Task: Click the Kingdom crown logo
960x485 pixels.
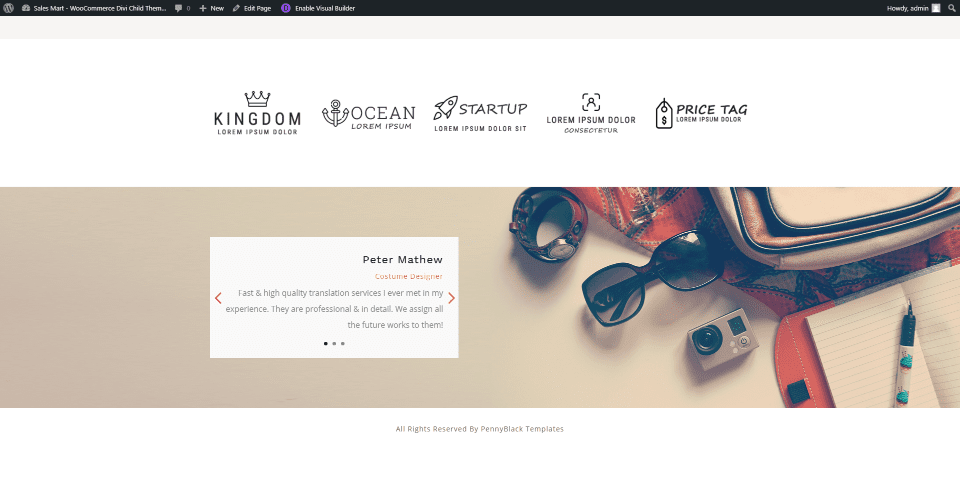Action: [257, 113]
